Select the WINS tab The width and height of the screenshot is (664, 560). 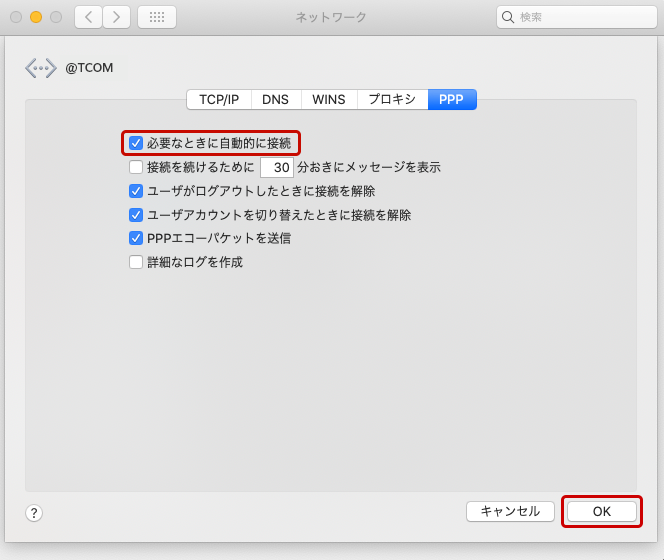pyautogui.click(x=329, y=100)
